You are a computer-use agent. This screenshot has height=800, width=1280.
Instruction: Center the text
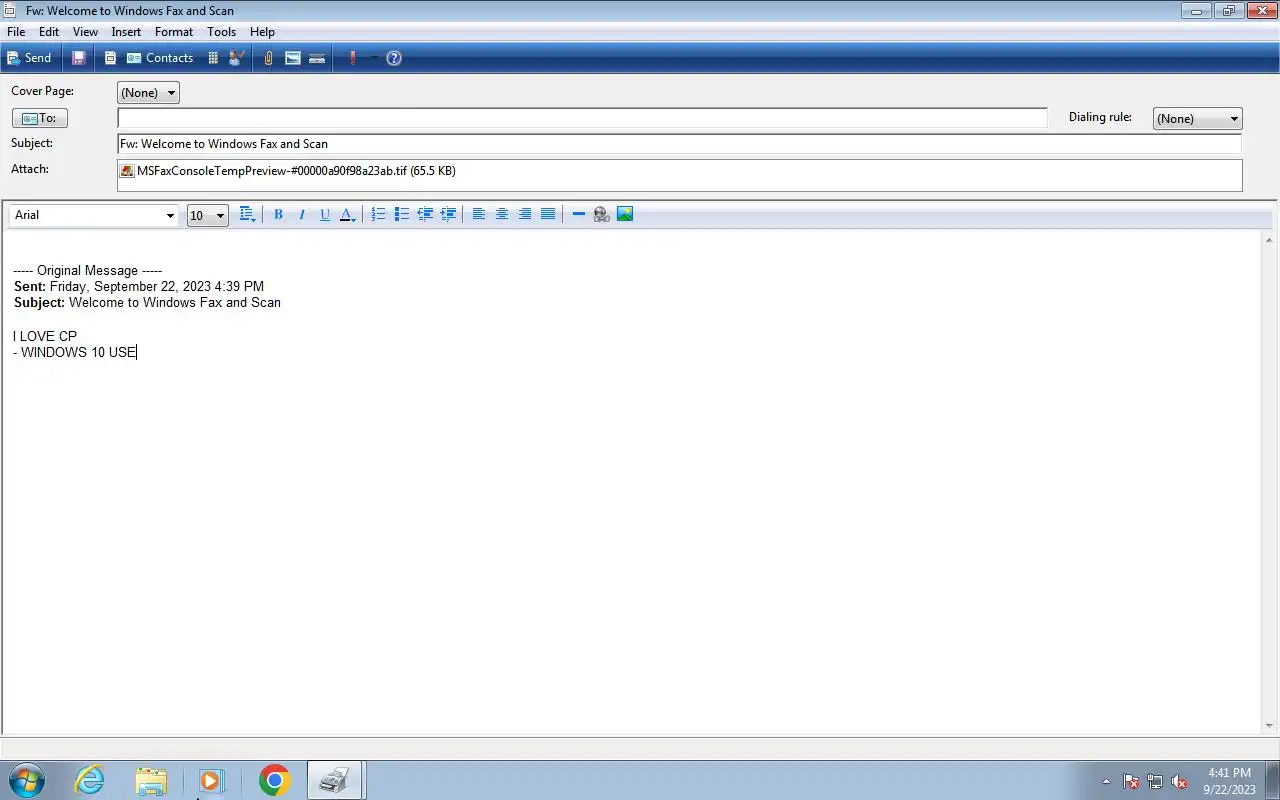[502, 214]
